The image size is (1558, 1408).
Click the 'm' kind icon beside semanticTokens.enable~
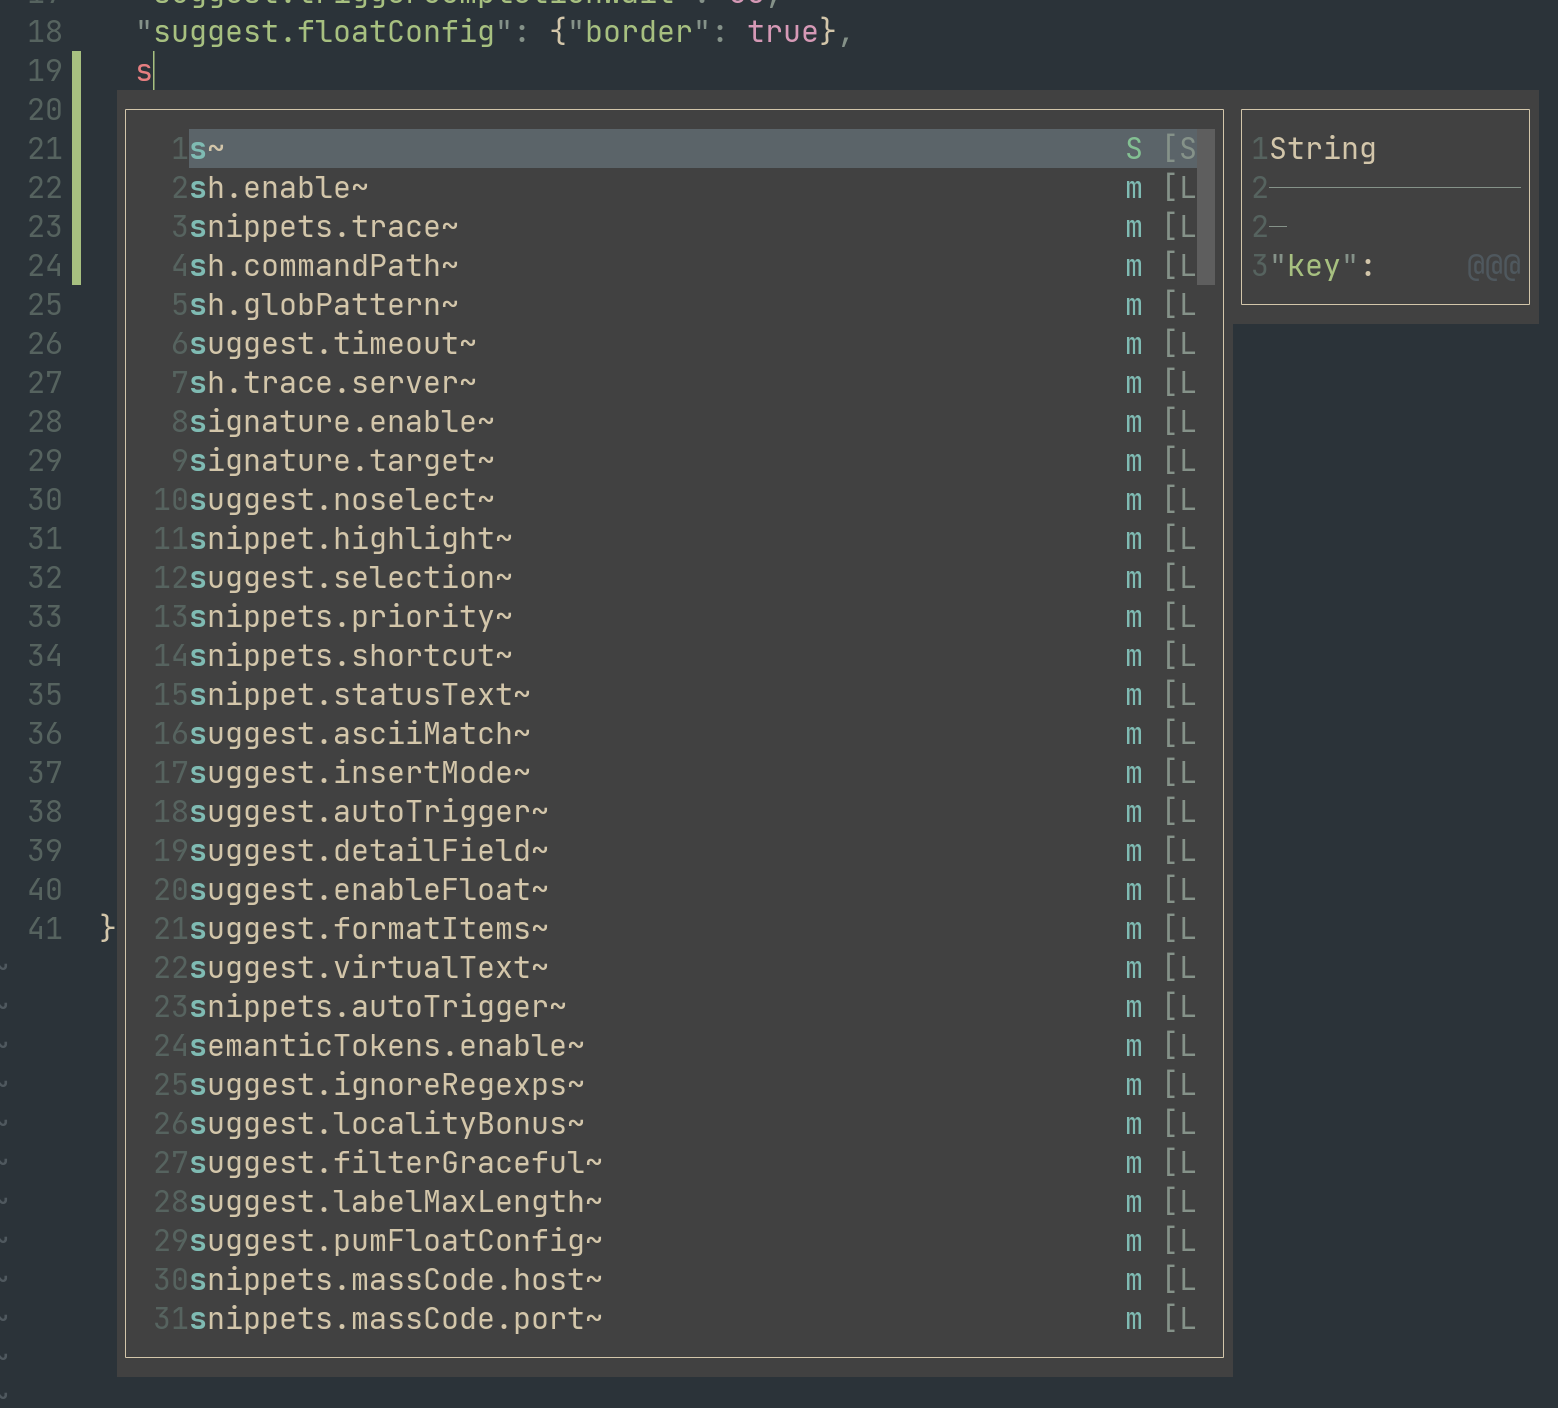(1133, 1045)
